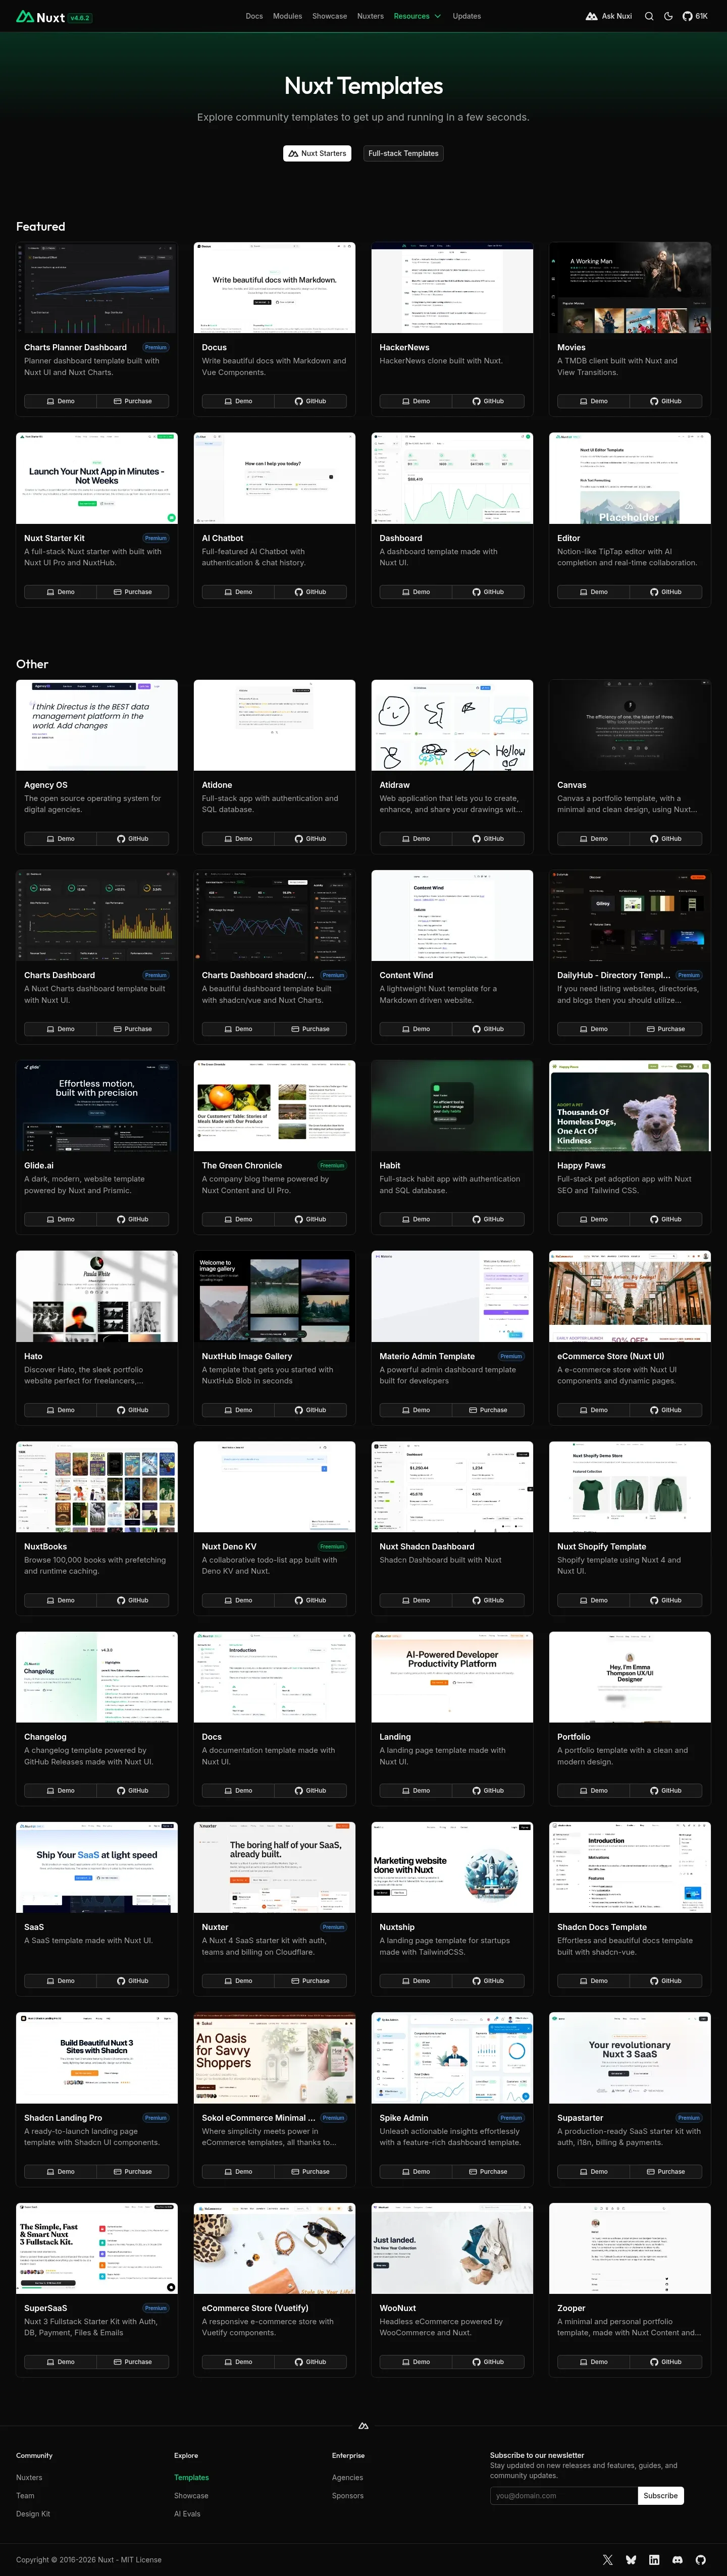Open Demo for Glide.ai template
This screenshot has height=2576, width=727.
coord(60,1219)
